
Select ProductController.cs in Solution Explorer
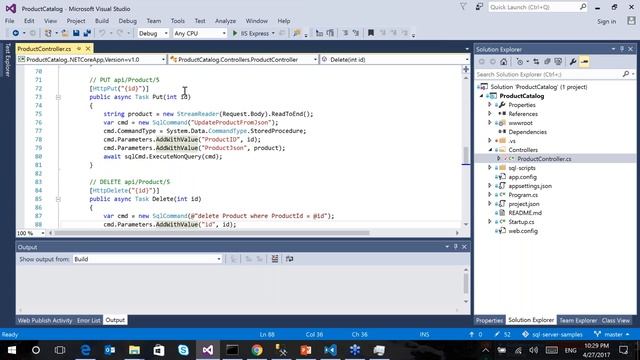(x=544, y=159)
